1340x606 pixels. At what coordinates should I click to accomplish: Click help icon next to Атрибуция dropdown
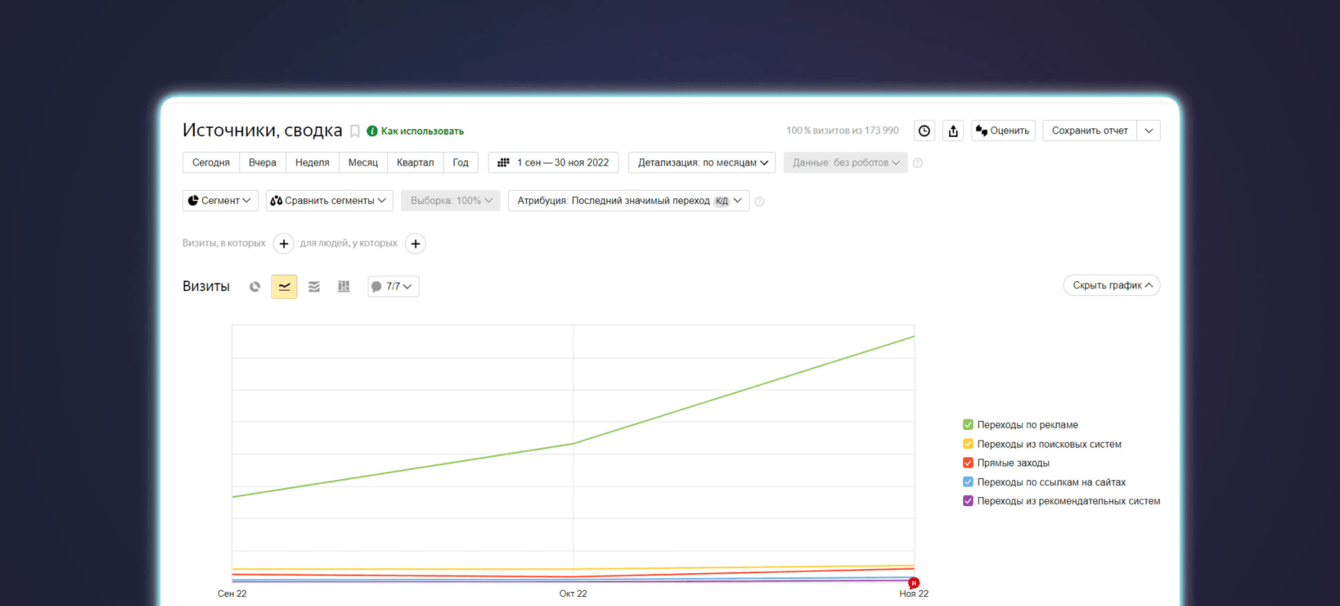pyautogui.click(x=759, y=201)
